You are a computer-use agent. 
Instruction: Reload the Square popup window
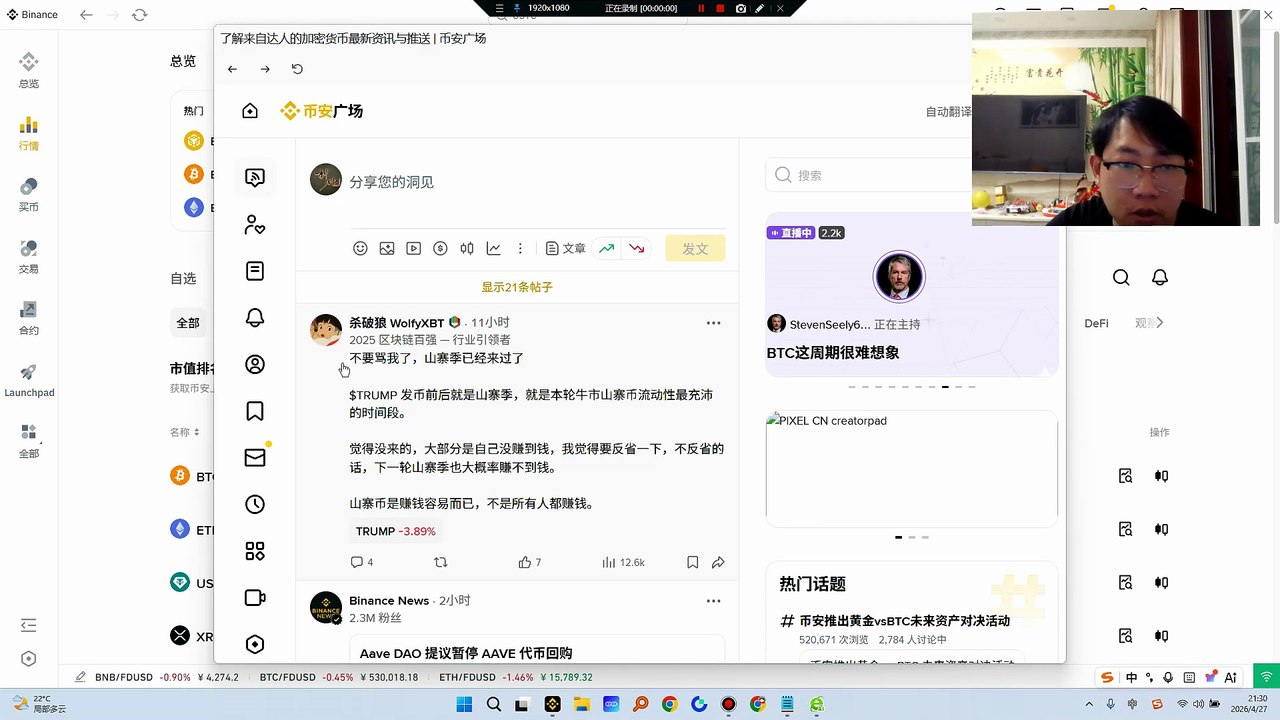tap(297, 69)
